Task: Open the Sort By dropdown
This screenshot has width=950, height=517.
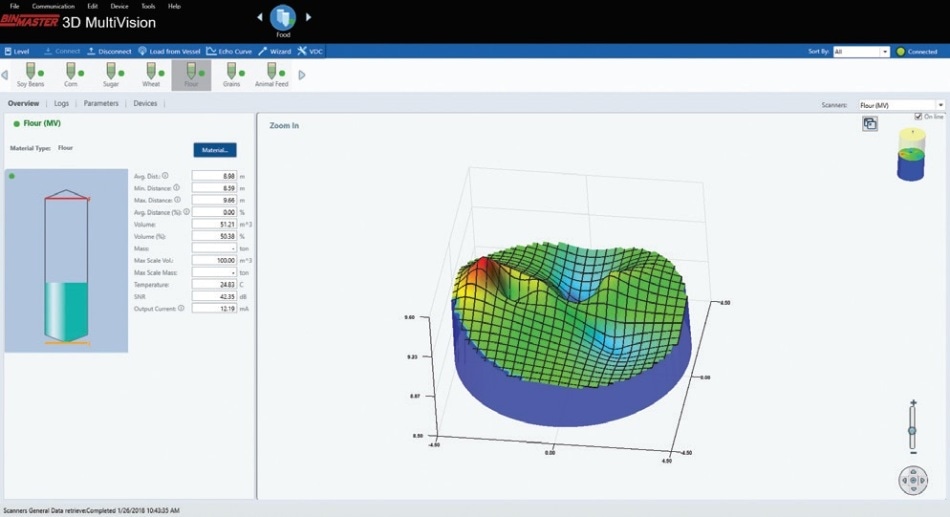Action: click(861, 52)
